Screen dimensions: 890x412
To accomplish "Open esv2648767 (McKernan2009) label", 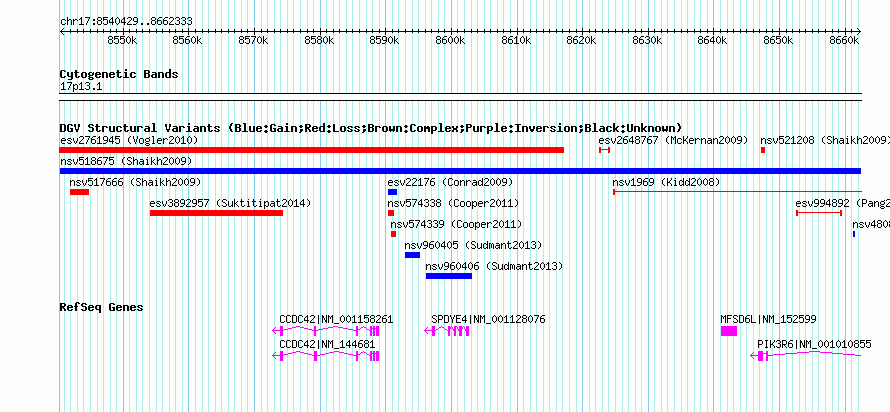I will (673, 140).
